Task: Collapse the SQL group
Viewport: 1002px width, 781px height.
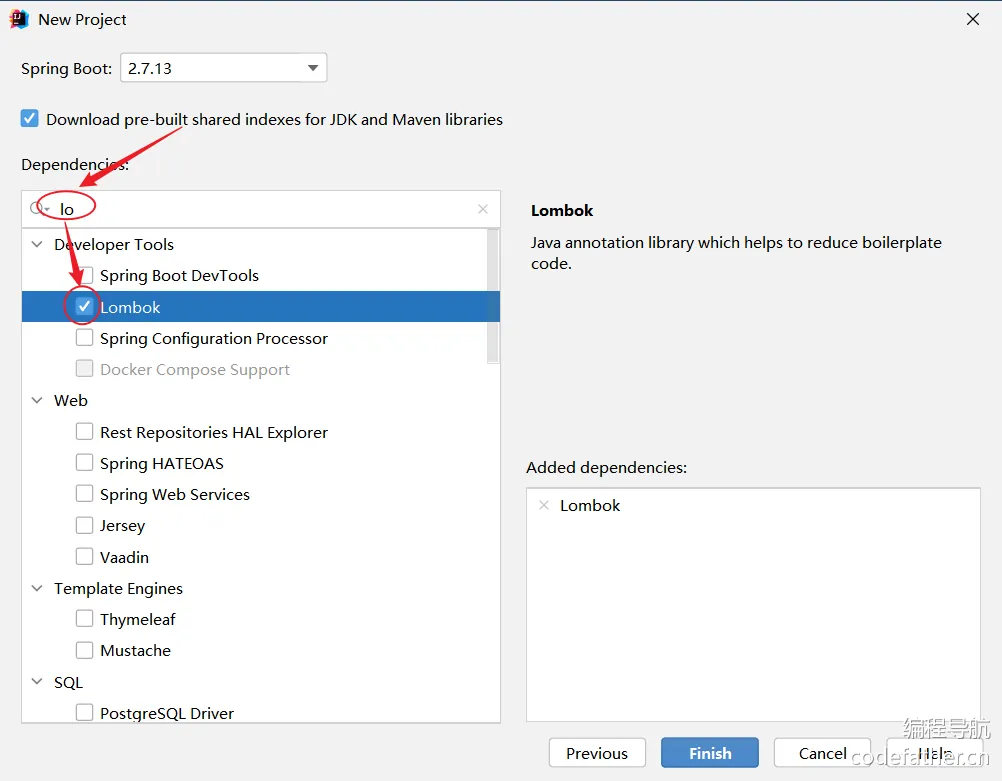Action: point(37,682)
